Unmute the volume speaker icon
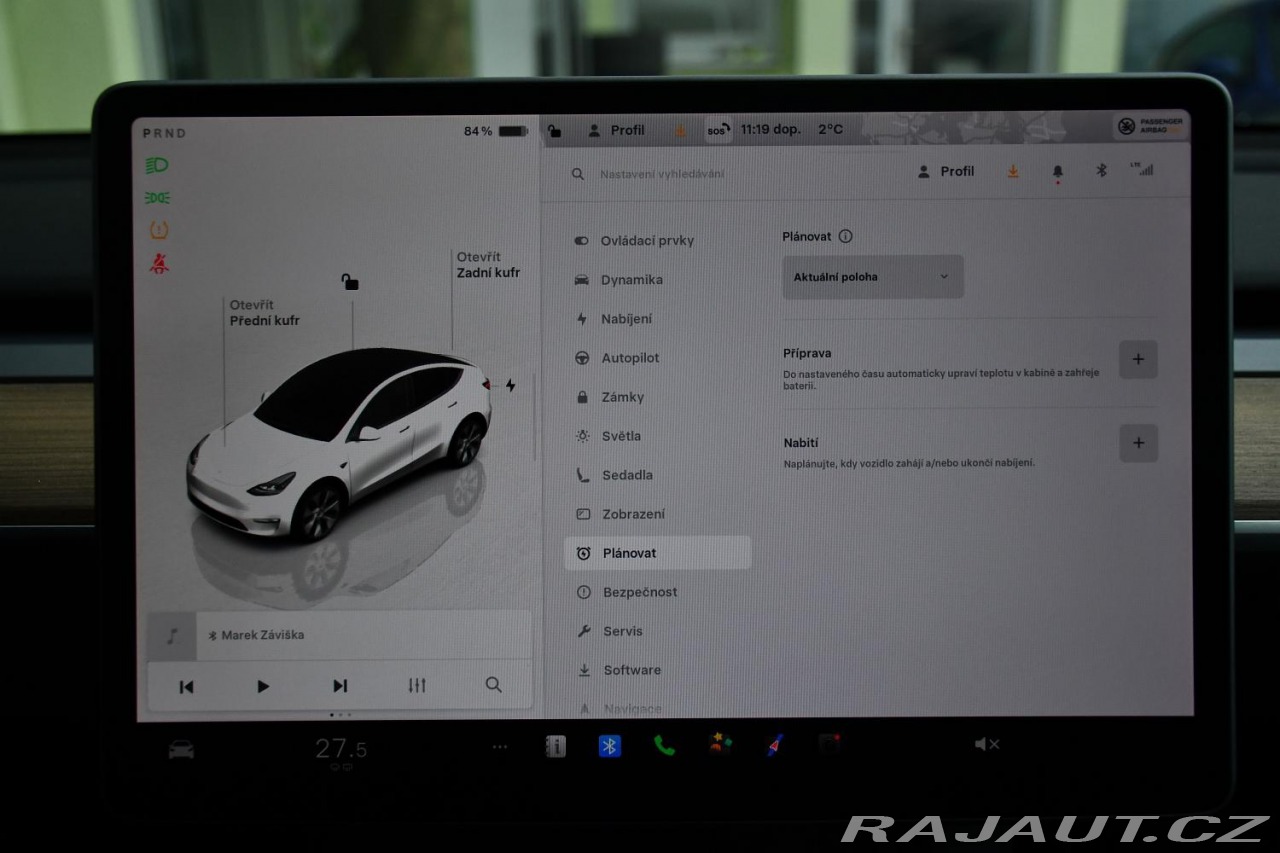The width and height of the screenshot is (1280, 853). (987, 744)
